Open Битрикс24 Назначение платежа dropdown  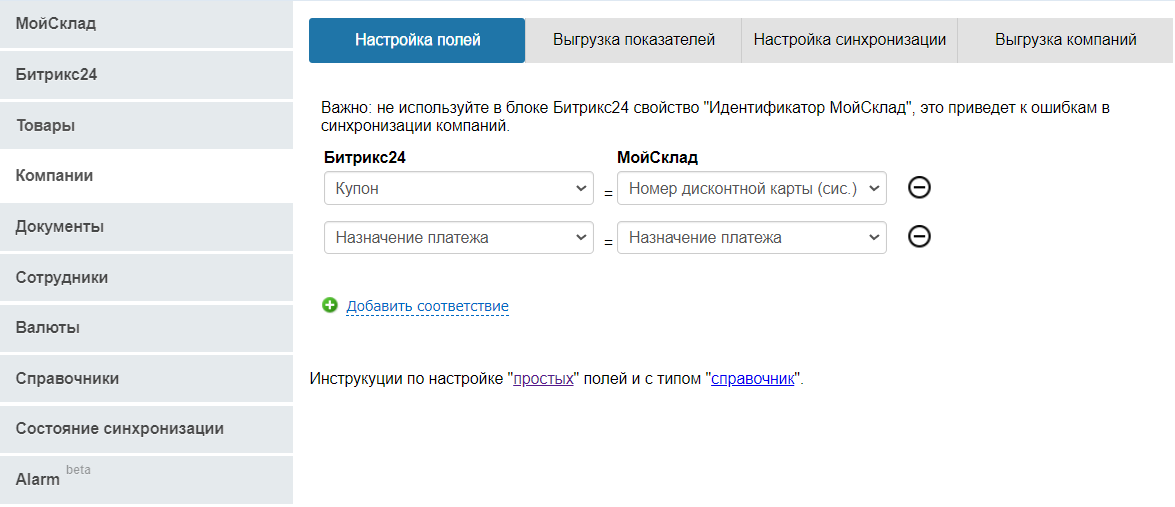[x=459, y=237]
